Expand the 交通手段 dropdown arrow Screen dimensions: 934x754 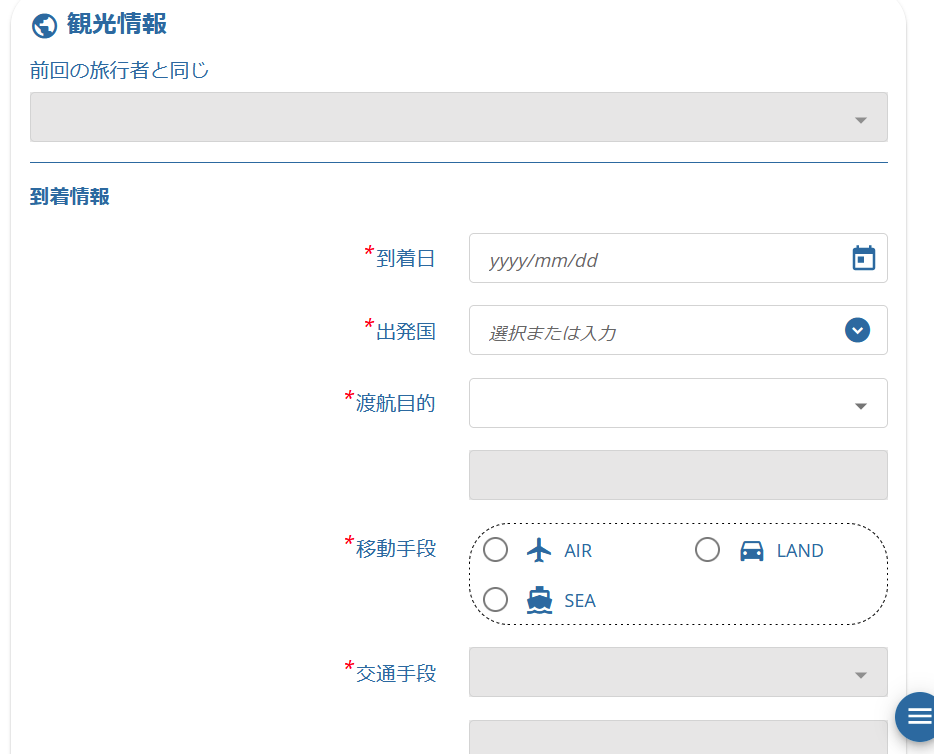click(x=860, y=674)
